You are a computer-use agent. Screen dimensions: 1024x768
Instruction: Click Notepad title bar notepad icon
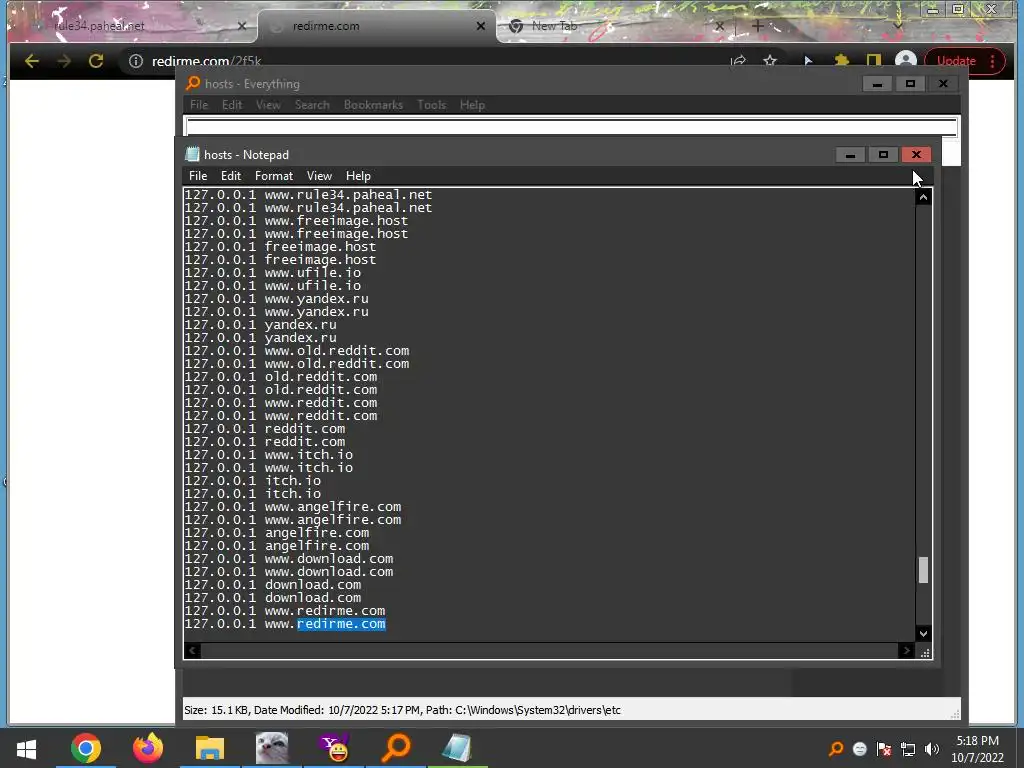pyautogui.click(x=192, y=154)
